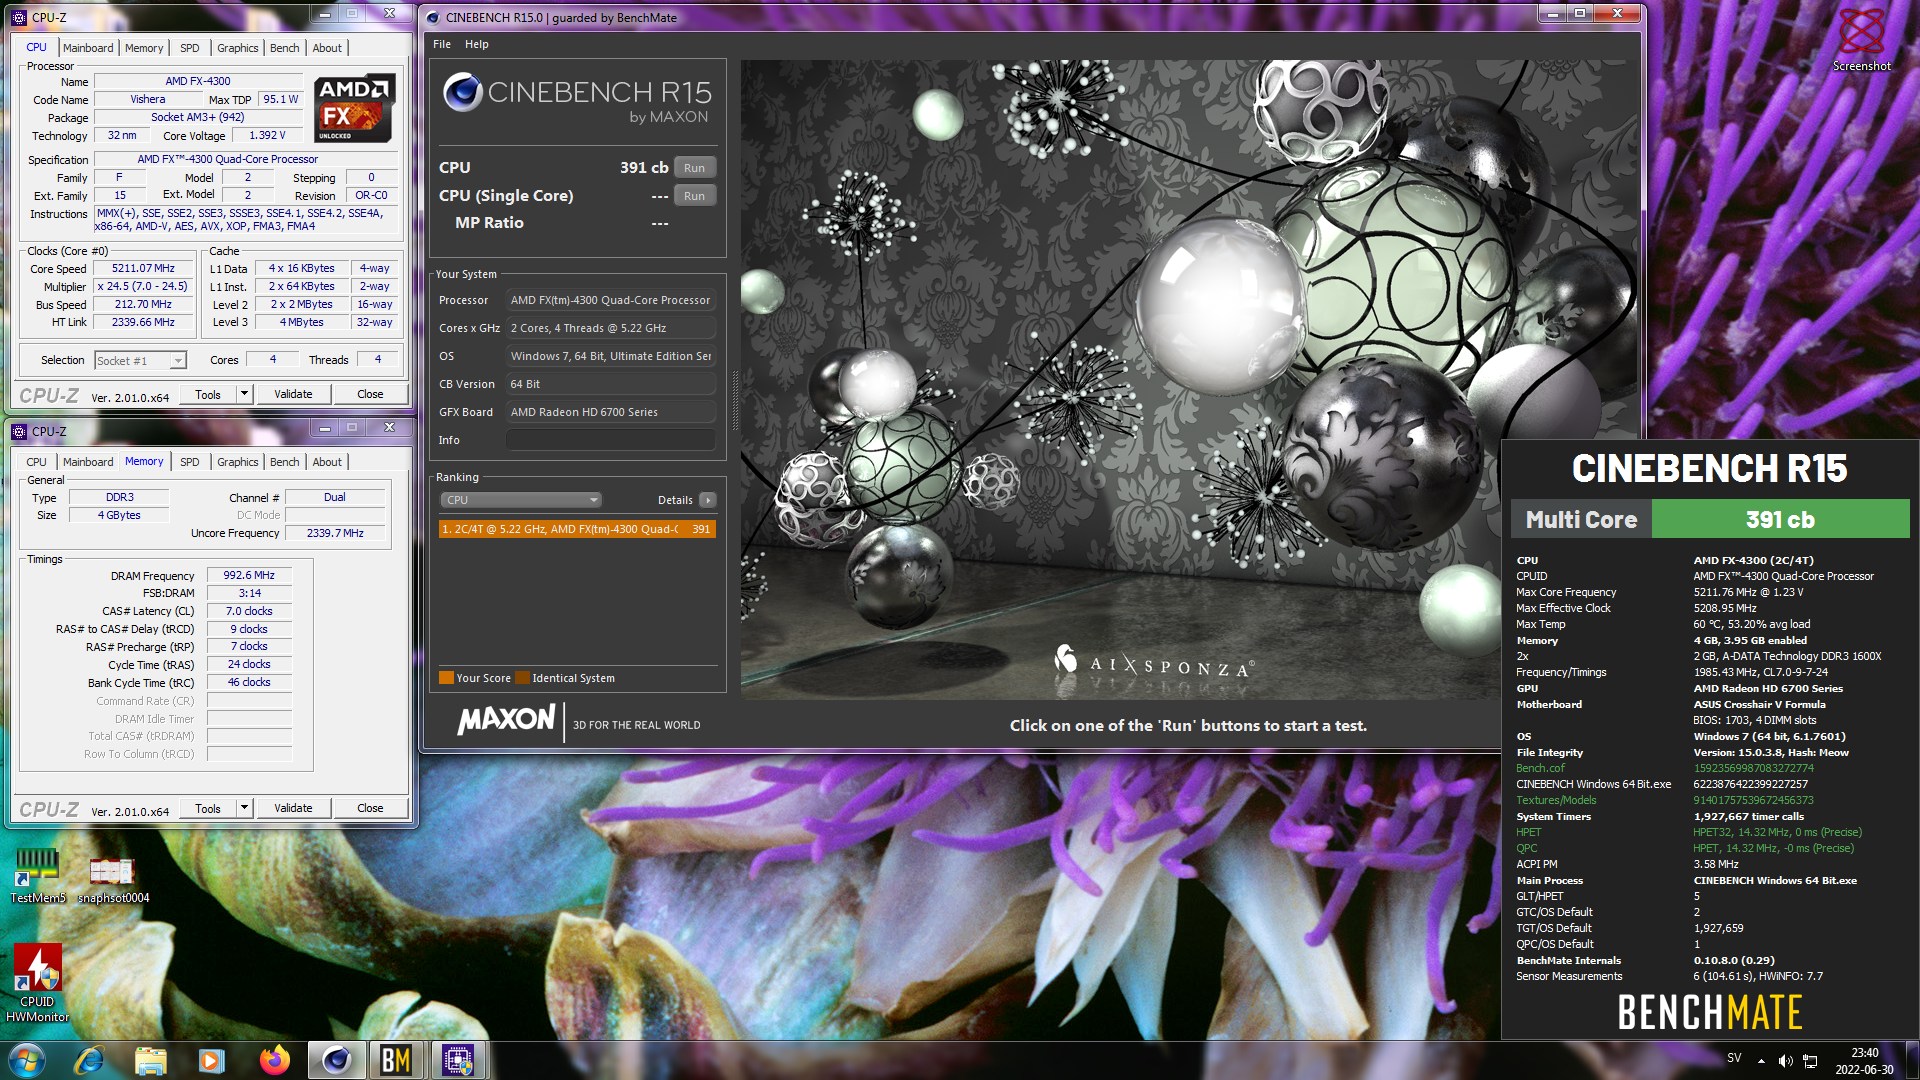
Task: Click Validate in Memory CPU-Z window
Action: coord(293,808)
